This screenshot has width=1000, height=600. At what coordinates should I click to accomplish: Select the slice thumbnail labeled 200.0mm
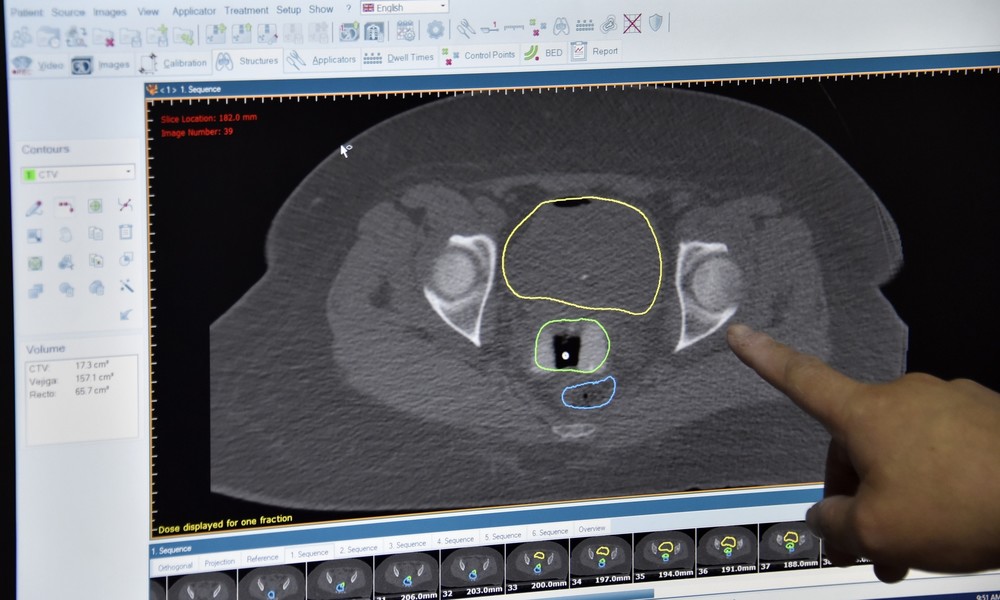coord(537,566)
